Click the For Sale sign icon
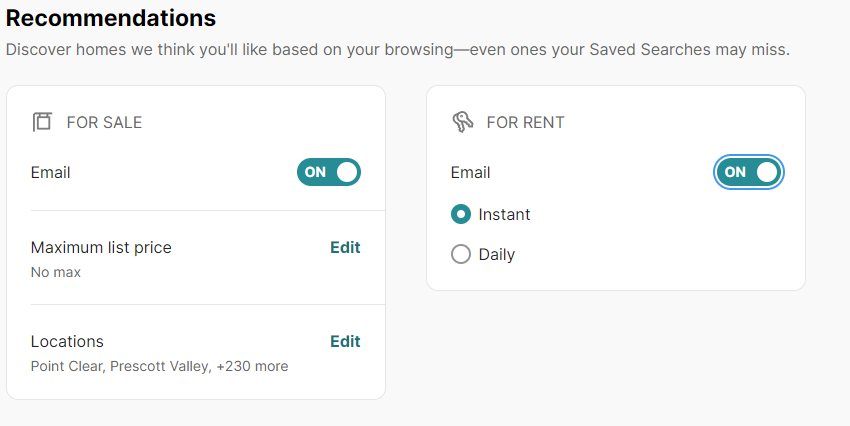This screenshot has width=850, height=426. tap(42, 122)
